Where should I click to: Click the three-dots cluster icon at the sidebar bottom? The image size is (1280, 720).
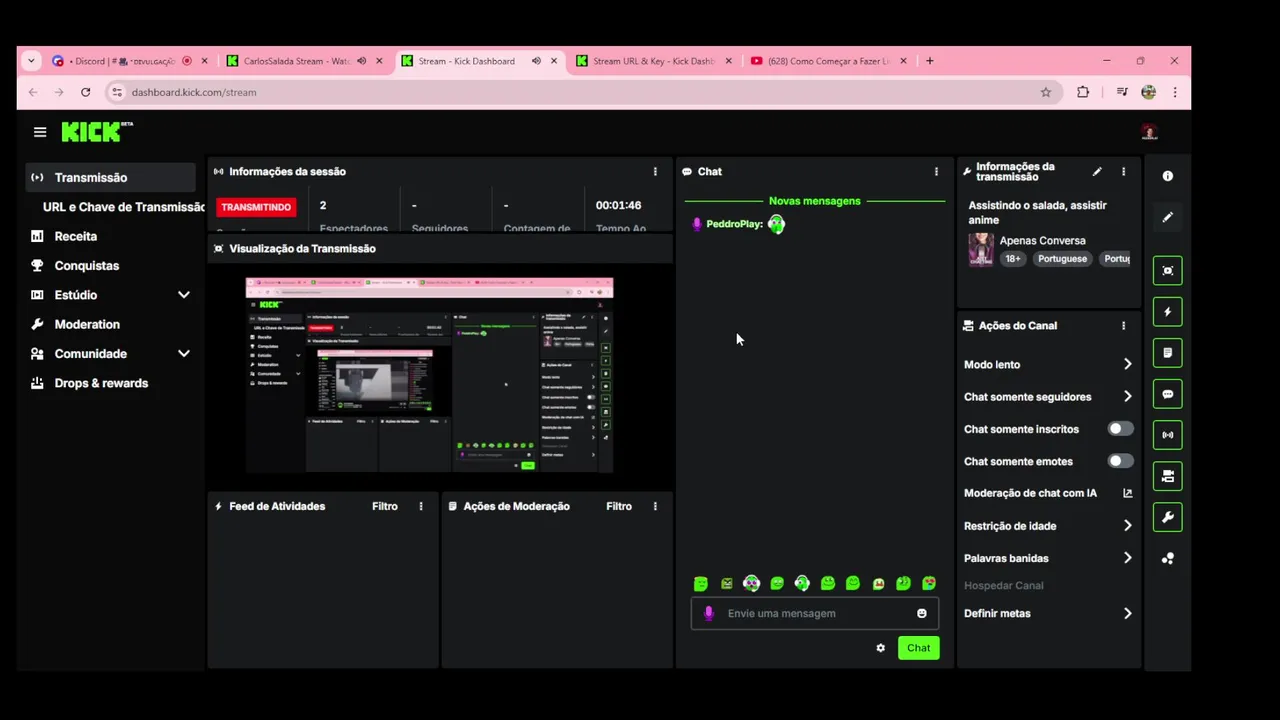click(x=1167, y=559)
